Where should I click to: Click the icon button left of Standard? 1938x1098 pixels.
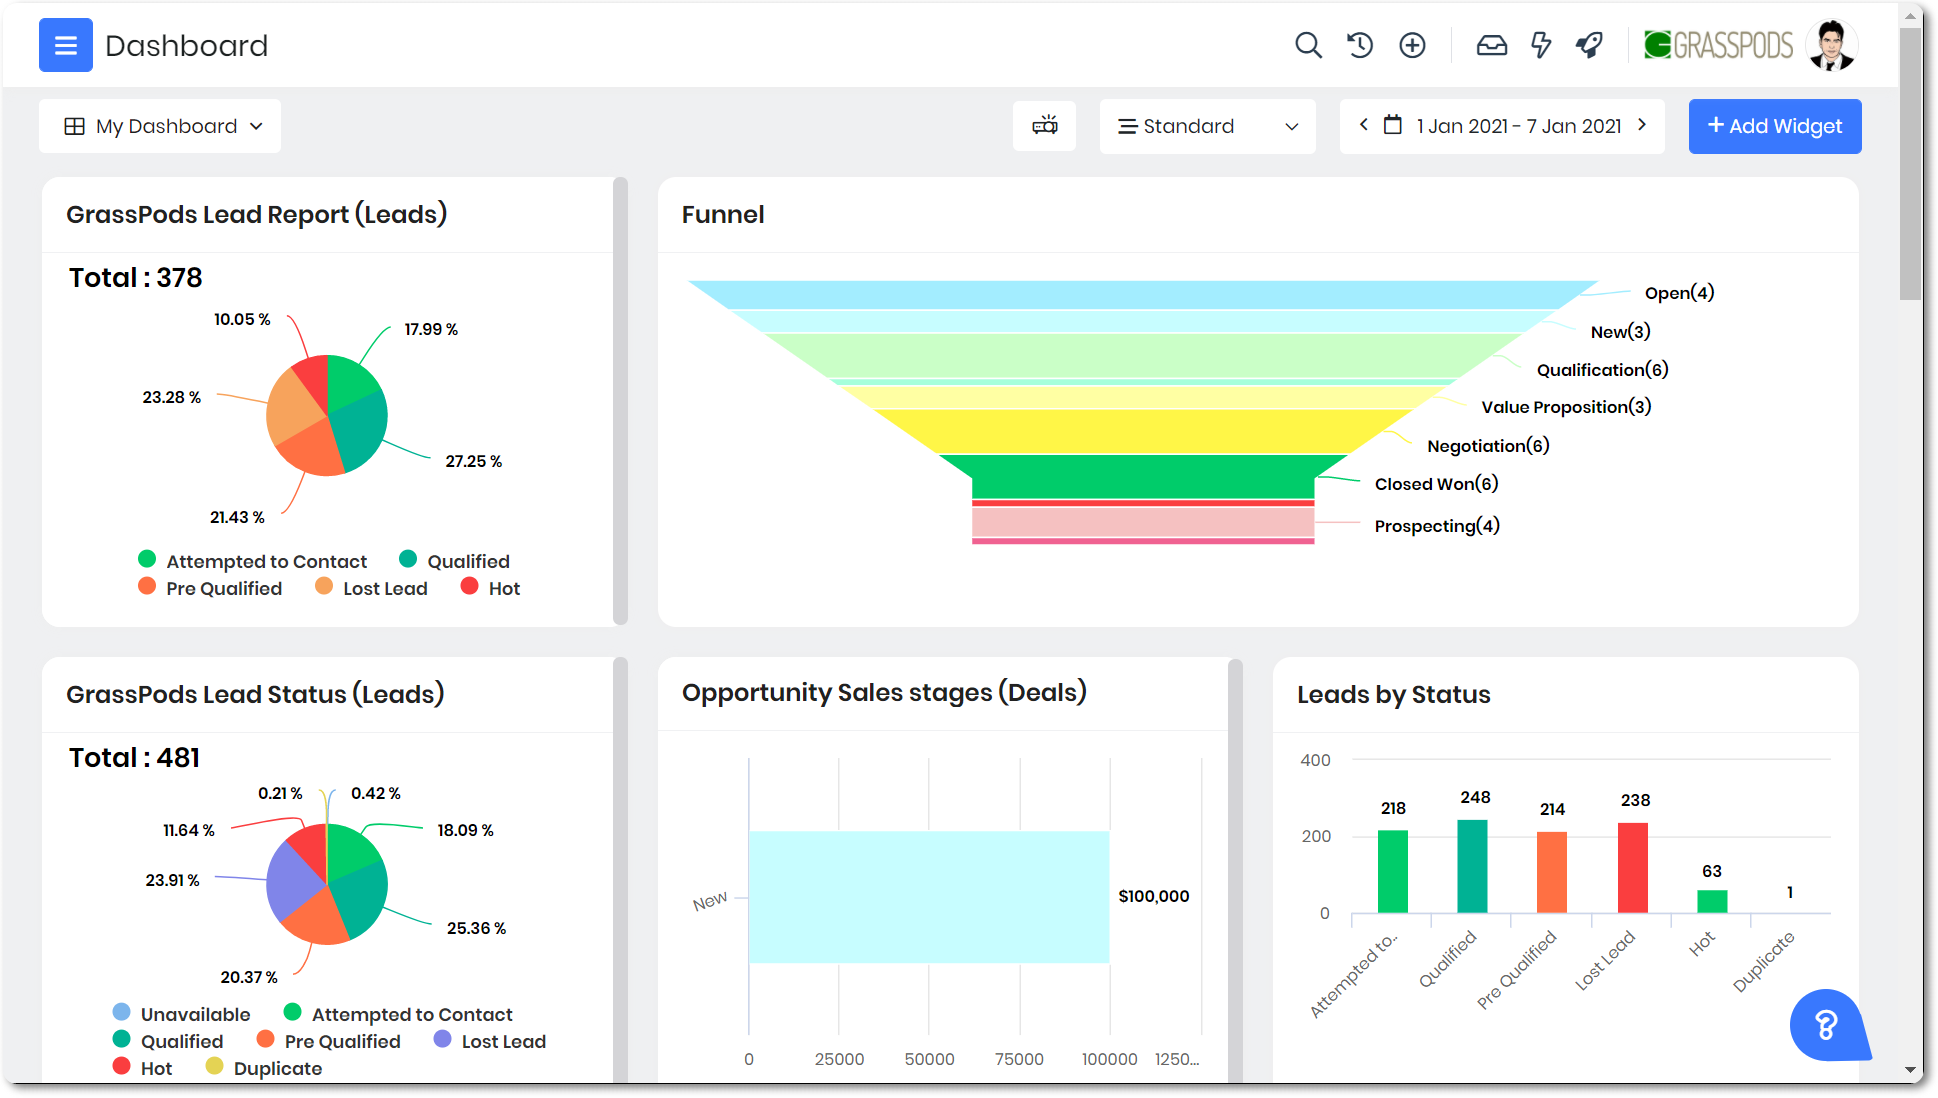[x=1044, y=126]
